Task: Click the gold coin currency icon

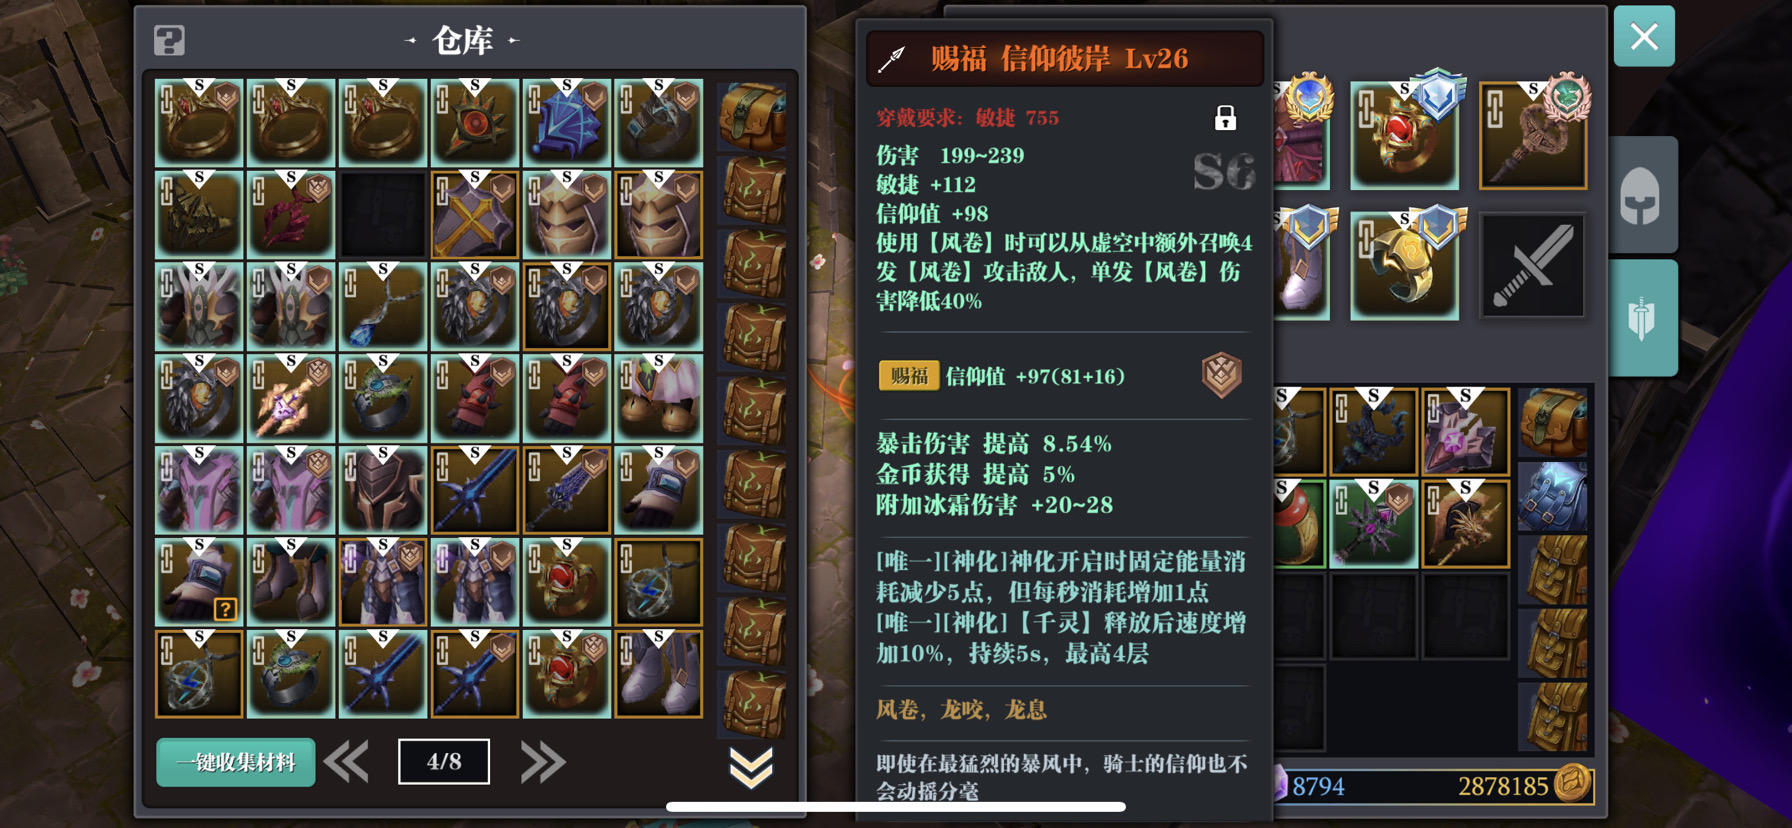Action: pos(1572,784)
